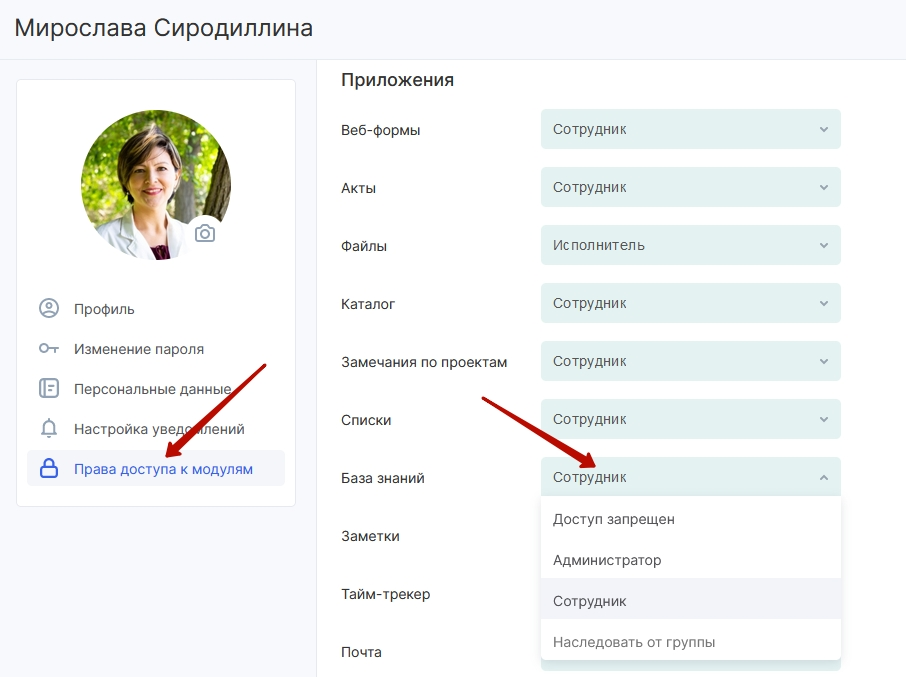The width and height of the screenshot is (906, 677).
Task: Click chevron arrow in Веб-формы dropdown
Action: [x=824, y=129]
